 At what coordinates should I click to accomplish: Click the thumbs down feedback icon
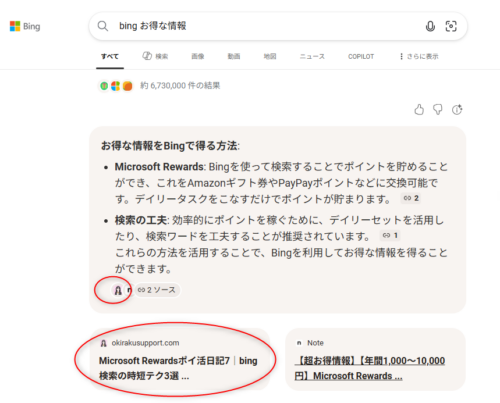click(438, 109)
